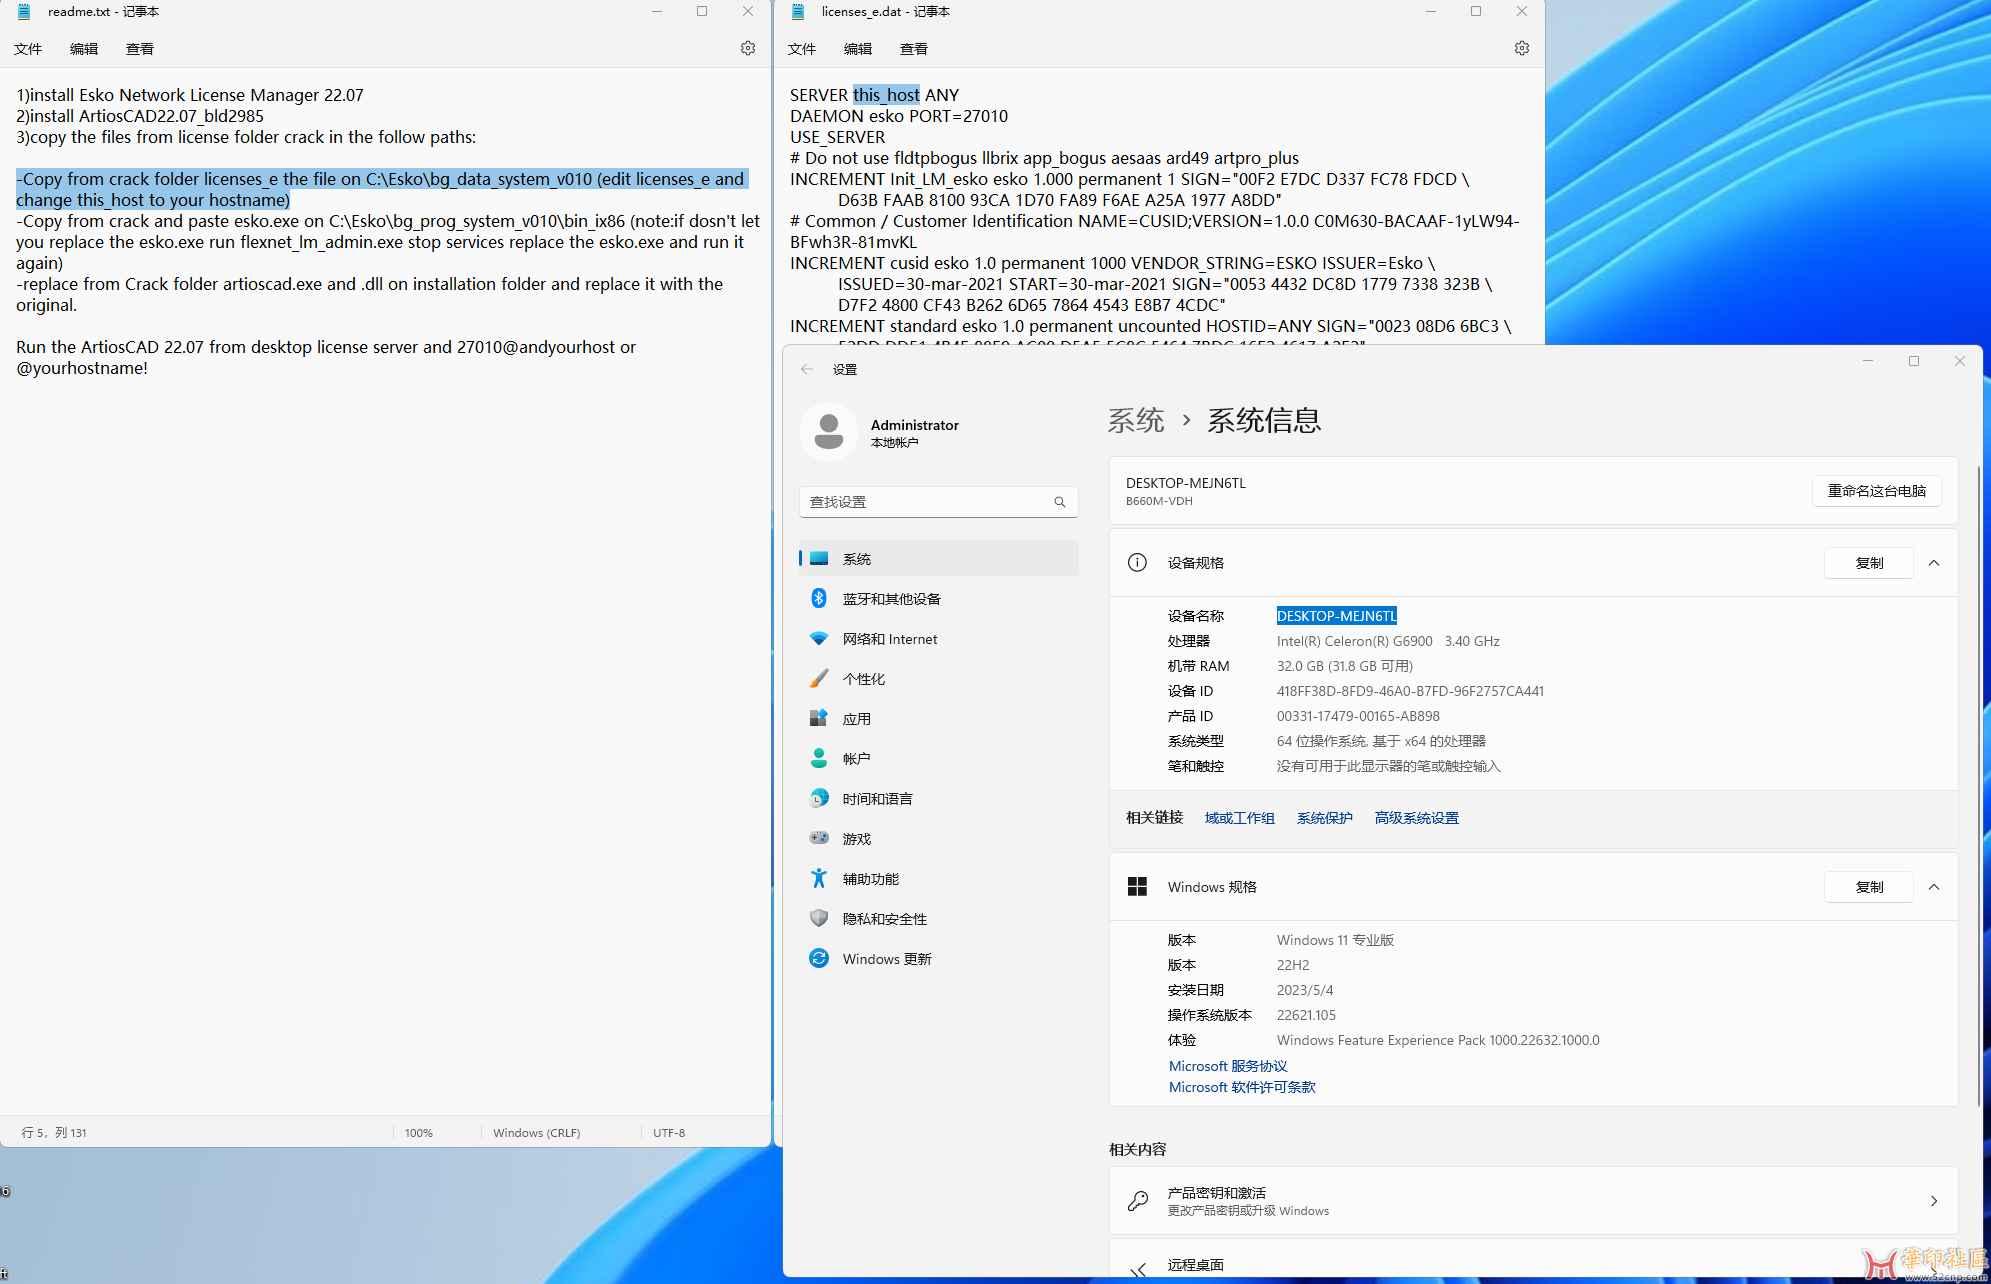The image size is (1991, 1284).
Task: Click the processor value Intel(R) Celeron(R) G6900
Action: coord(1388,641)
